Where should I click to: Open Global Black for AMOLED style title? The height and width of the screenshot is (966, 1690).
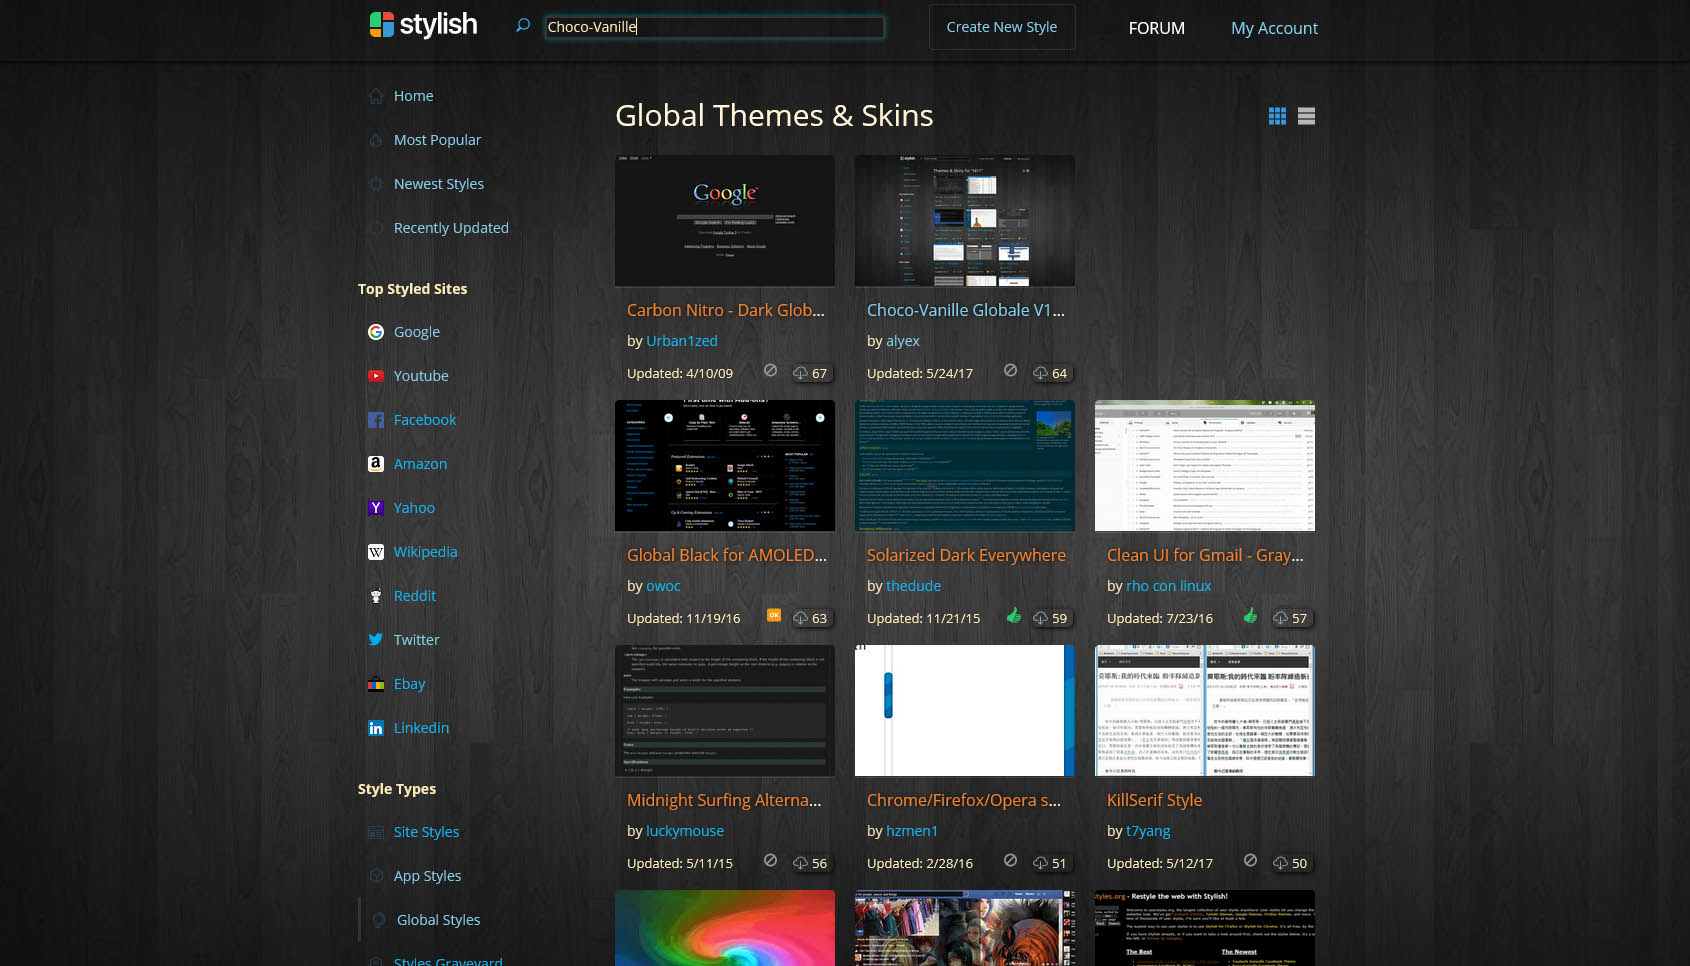[x=726, y=555]
